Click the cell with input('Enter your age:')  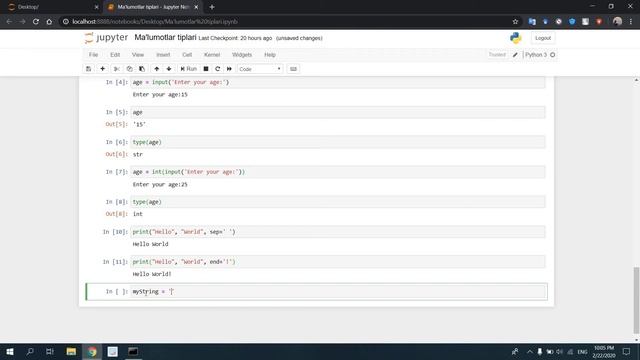tap(338, 82)
